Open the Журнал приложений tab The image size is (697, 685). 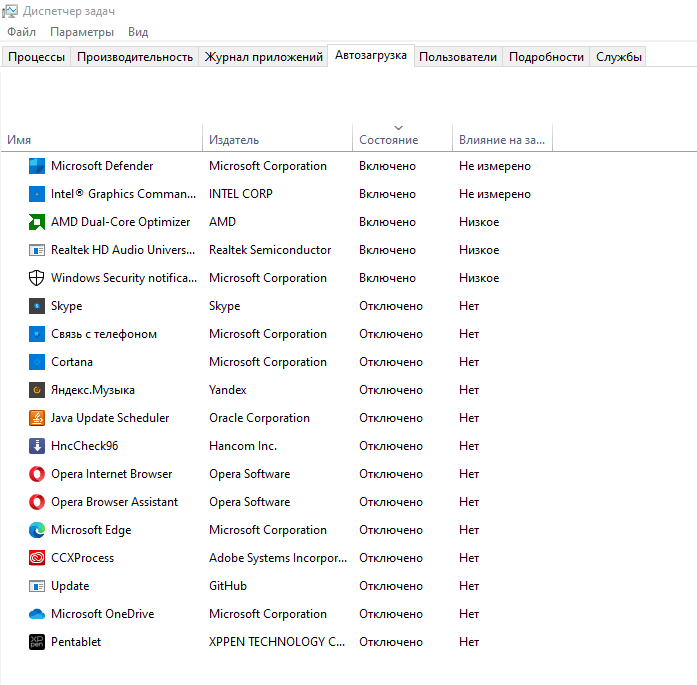click(x=263, y=57)
